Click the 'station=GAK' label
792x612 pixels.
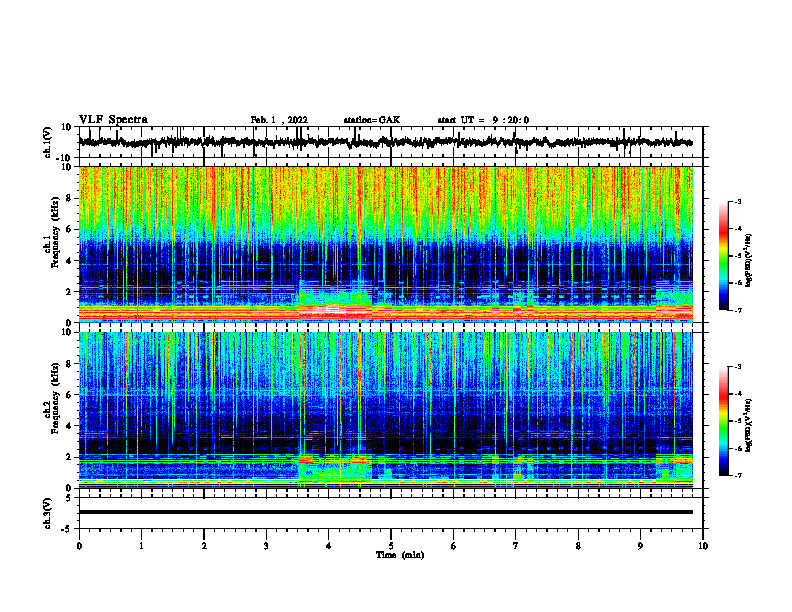(372, 120)
